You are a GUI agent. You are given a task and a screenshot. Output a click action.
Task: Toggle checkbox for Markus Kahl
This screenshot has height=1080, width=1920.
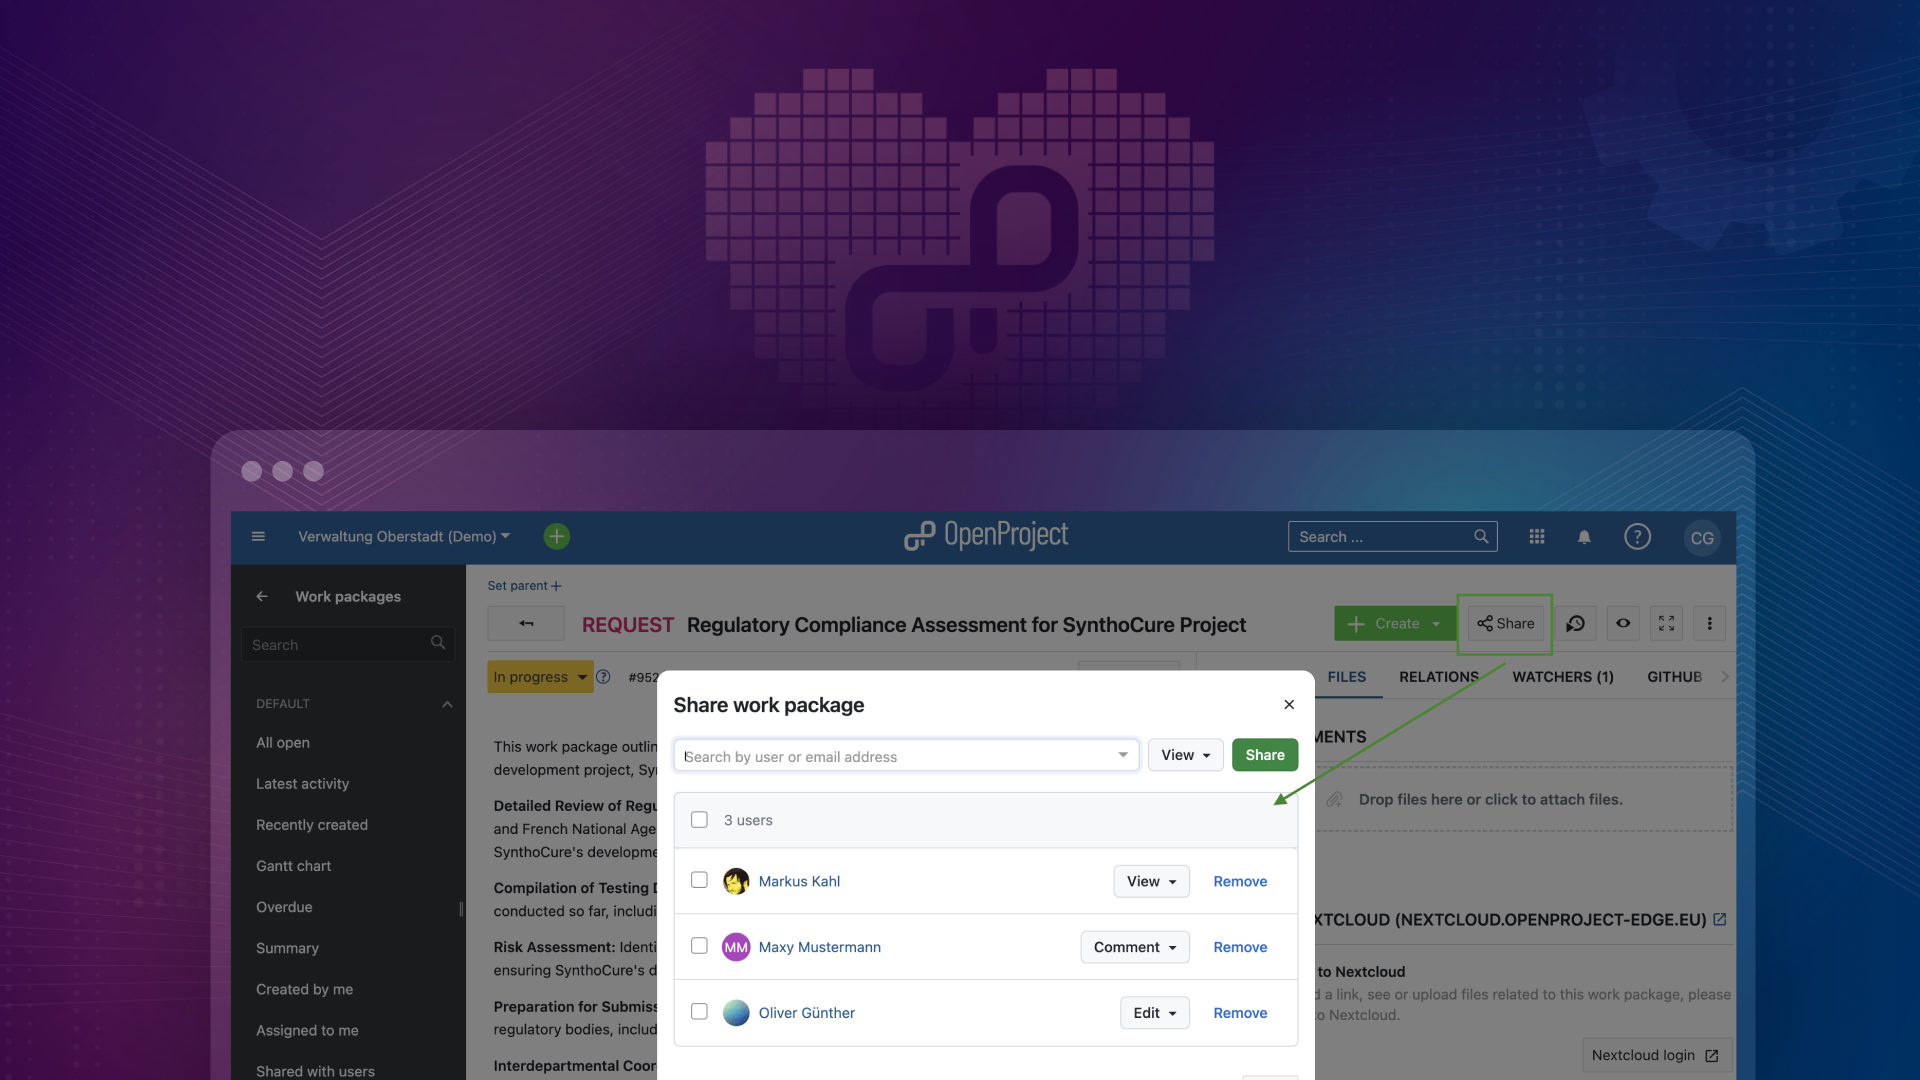[698, 881]
